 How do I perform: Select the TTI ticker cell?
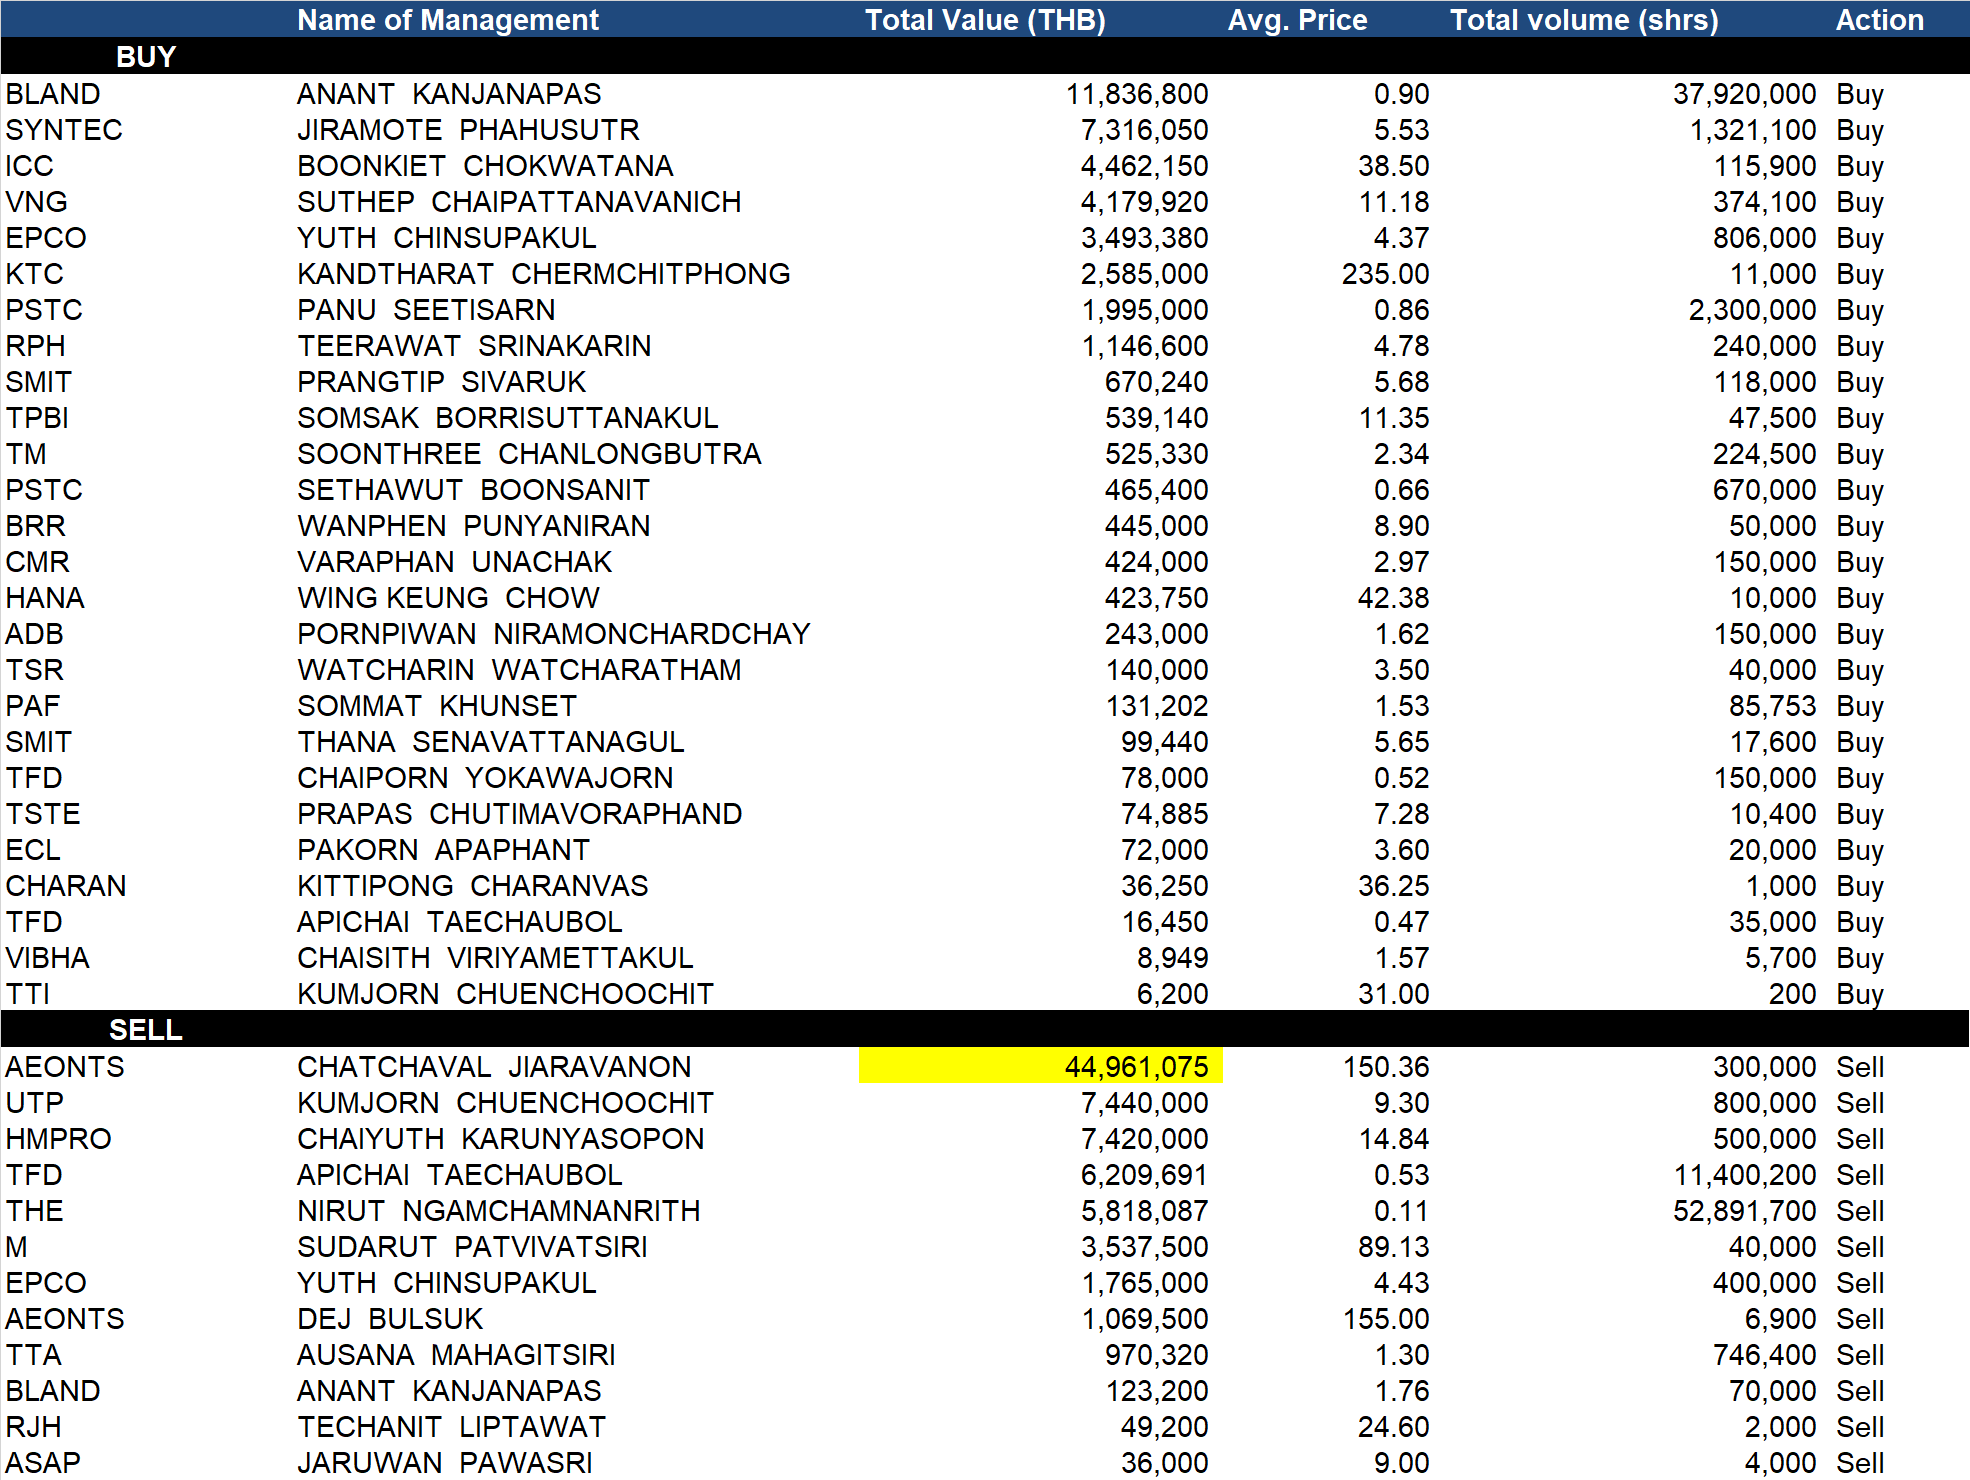(28, 994)
